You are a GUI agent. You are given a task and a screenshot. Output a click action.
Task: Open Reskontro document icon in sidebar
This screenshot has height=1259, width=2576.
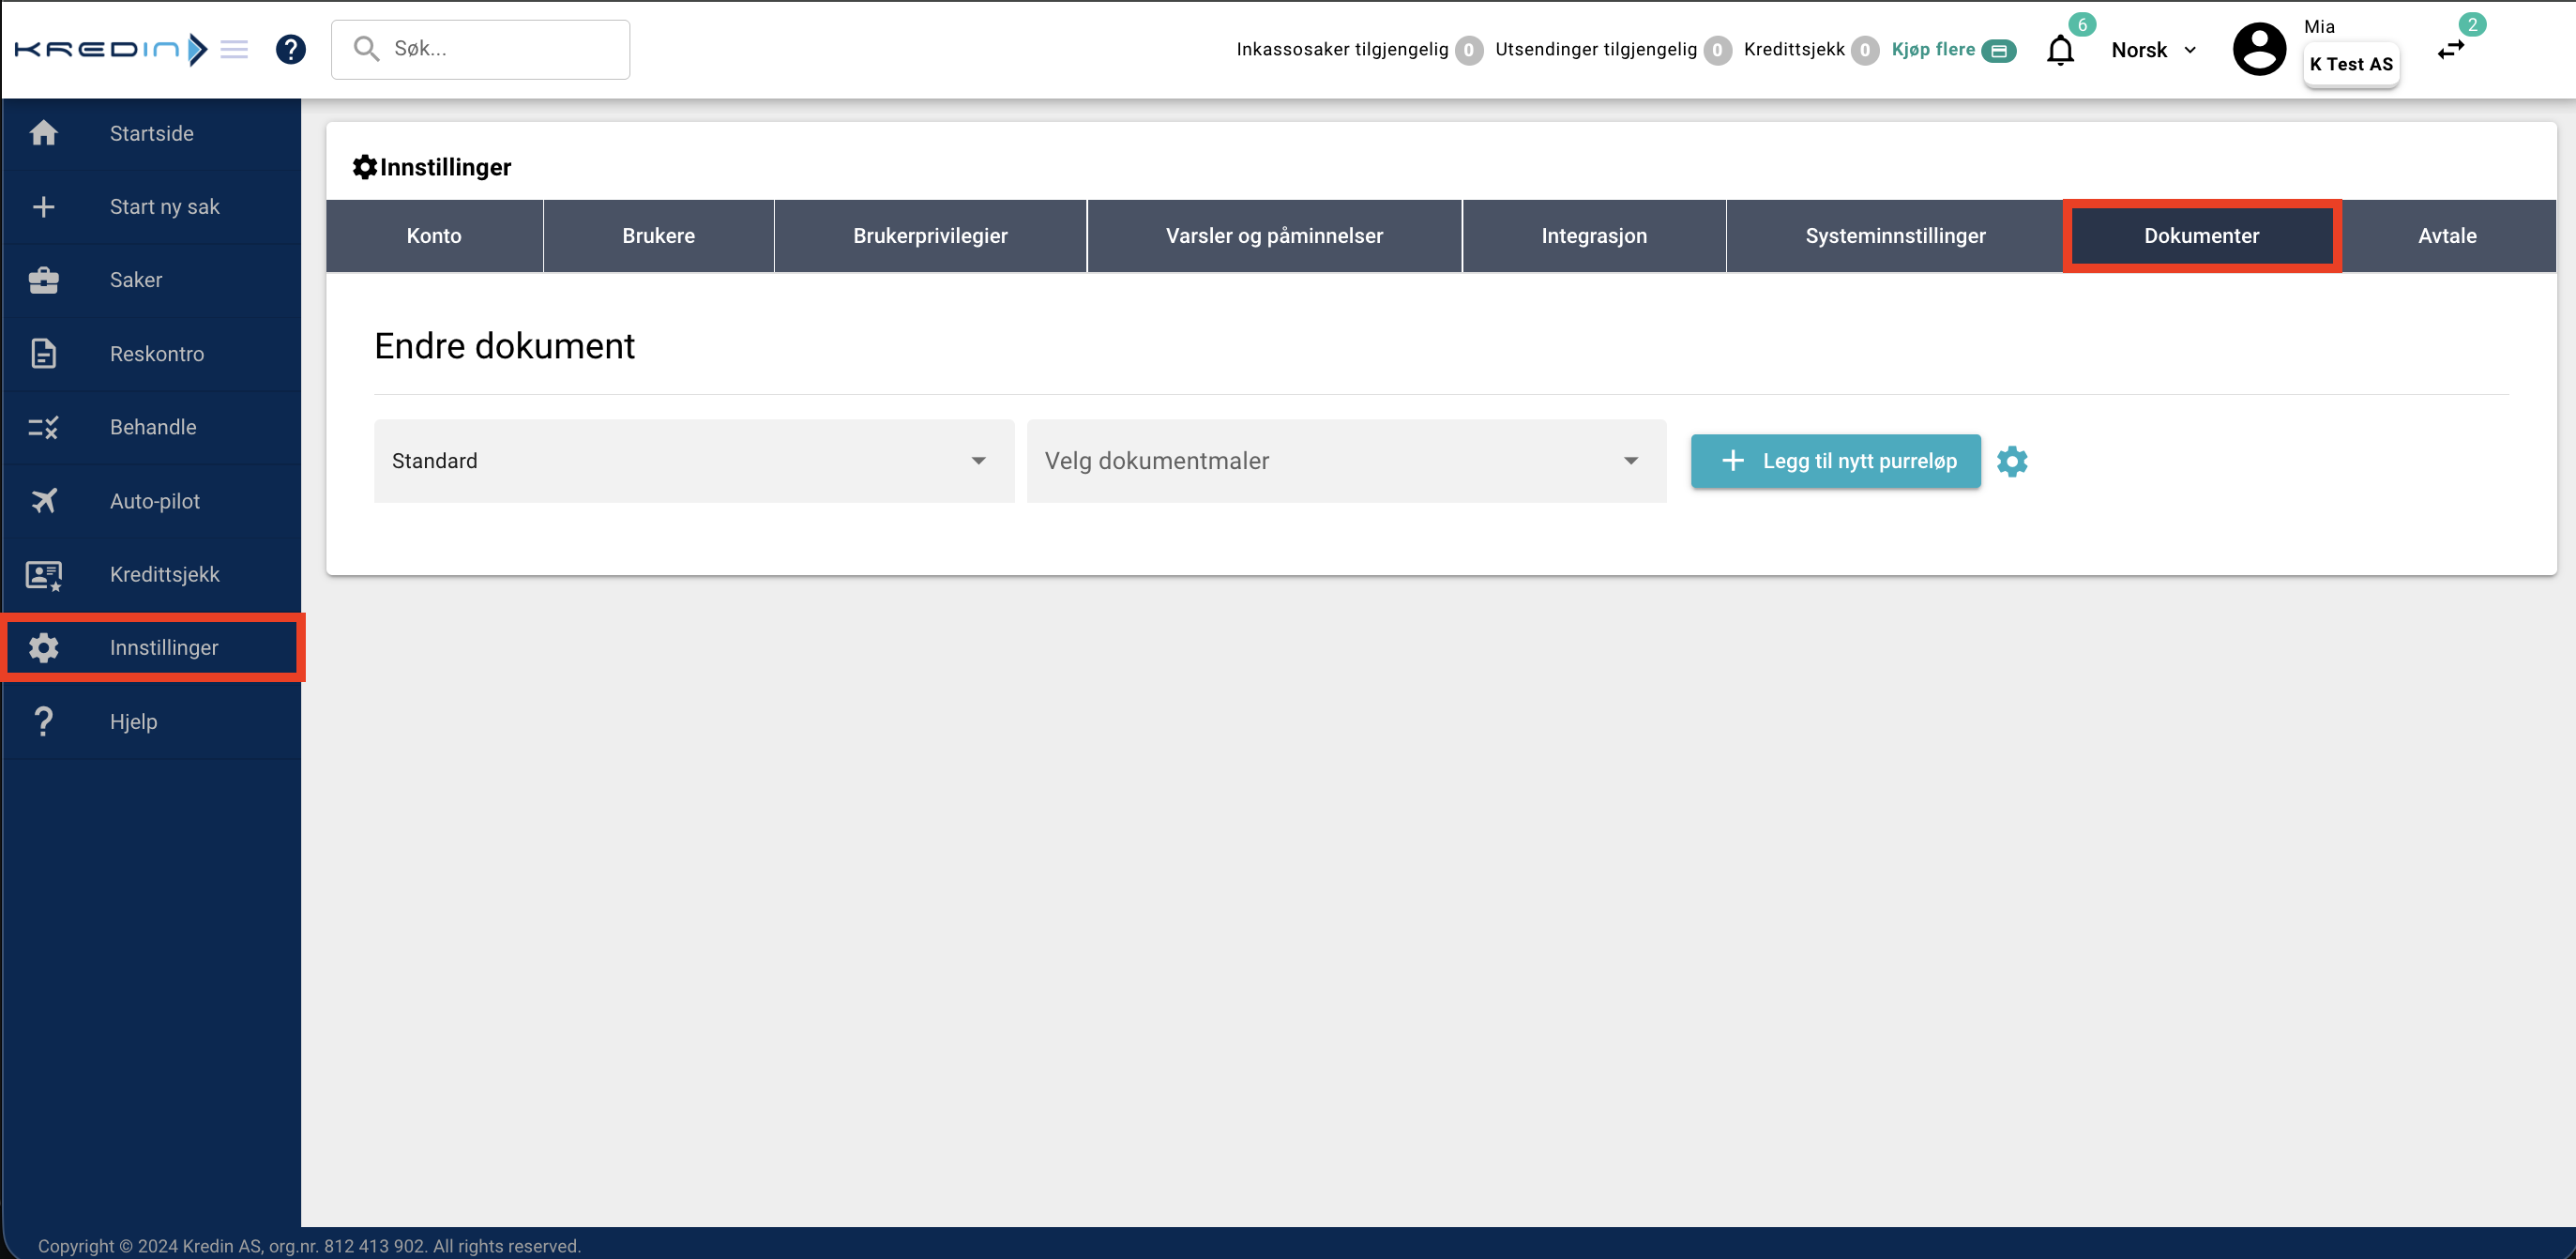tap(43, 354)
